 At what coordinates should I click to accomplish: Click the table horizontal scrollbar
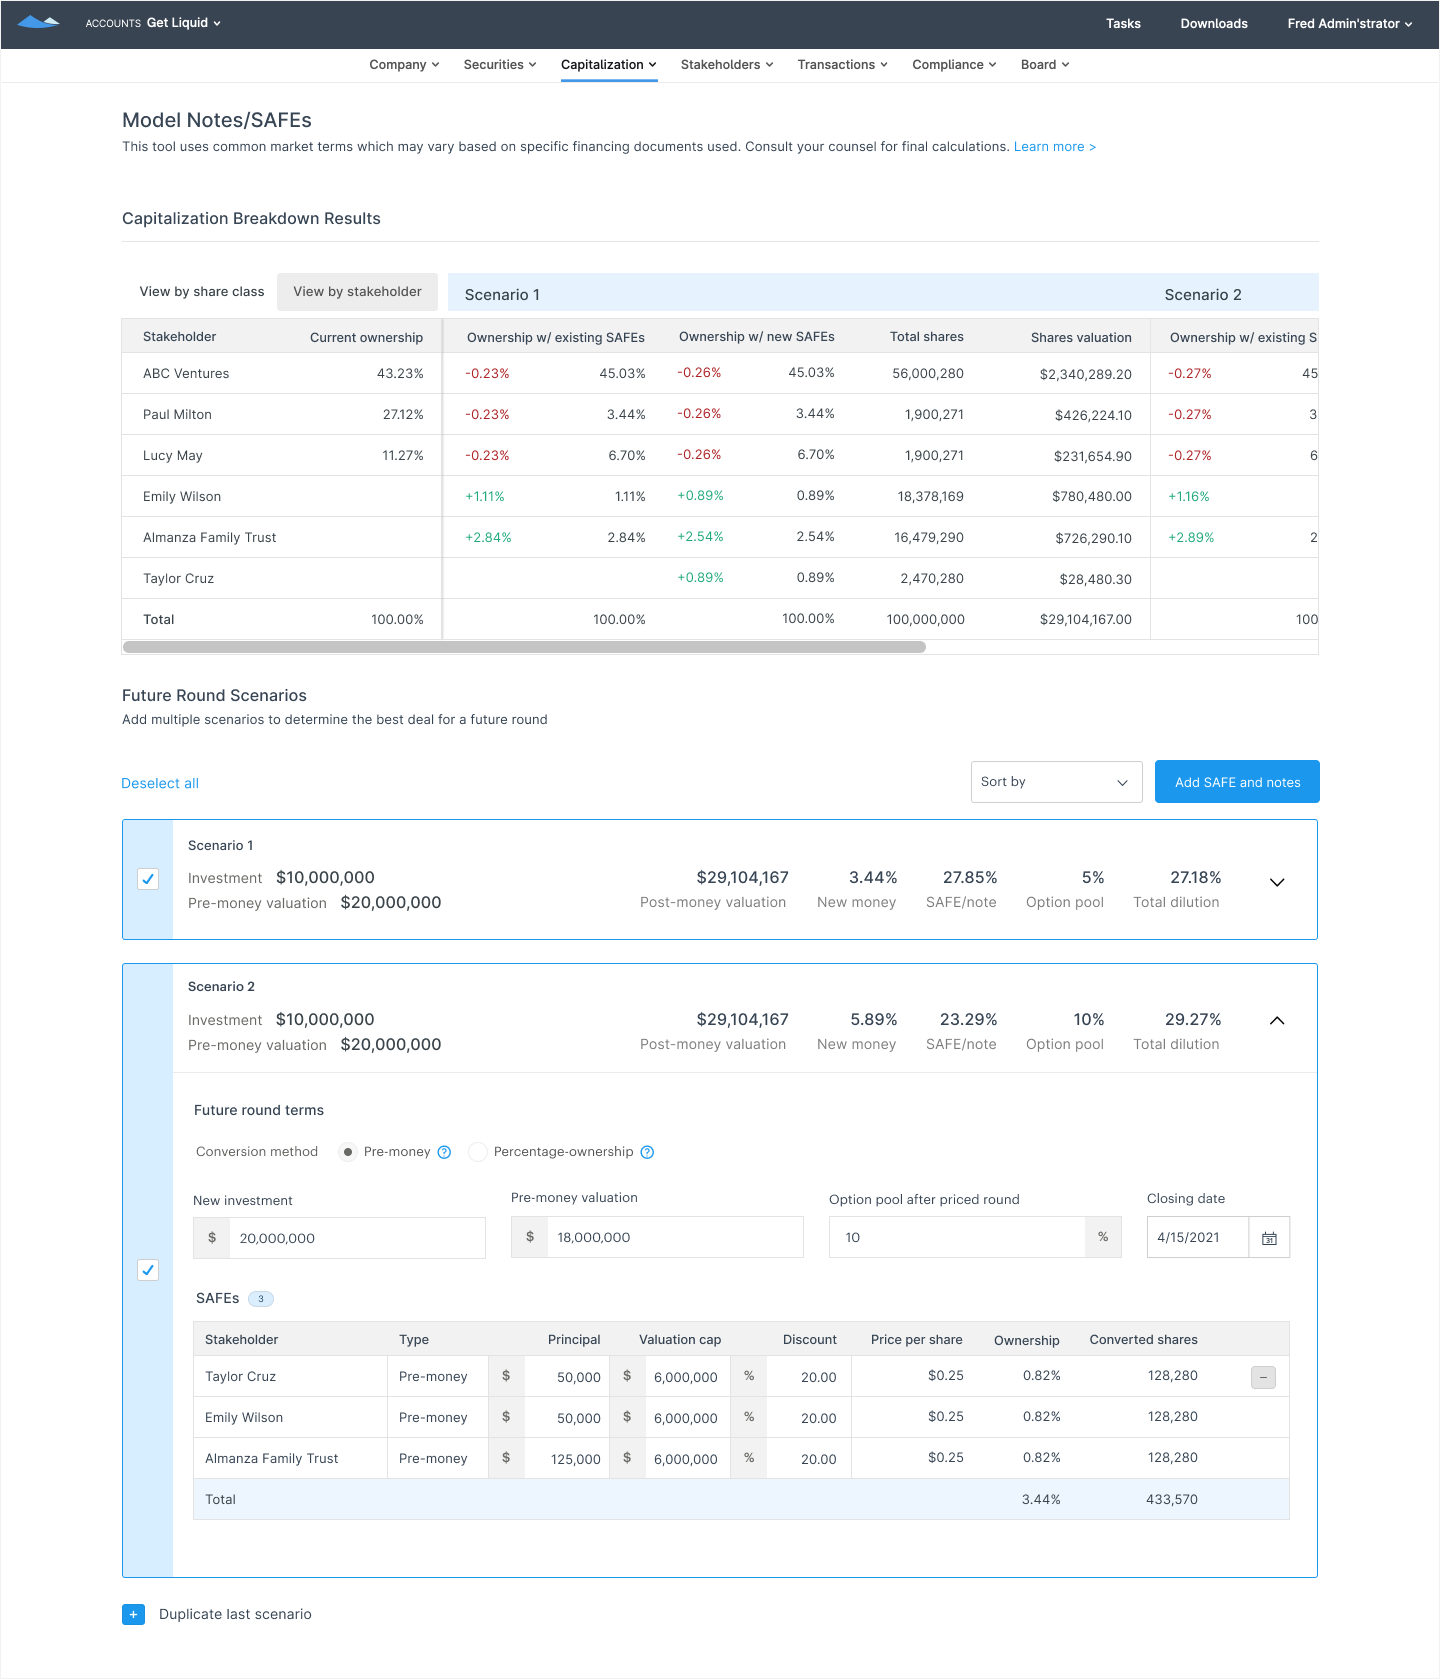tap(524, 647)
